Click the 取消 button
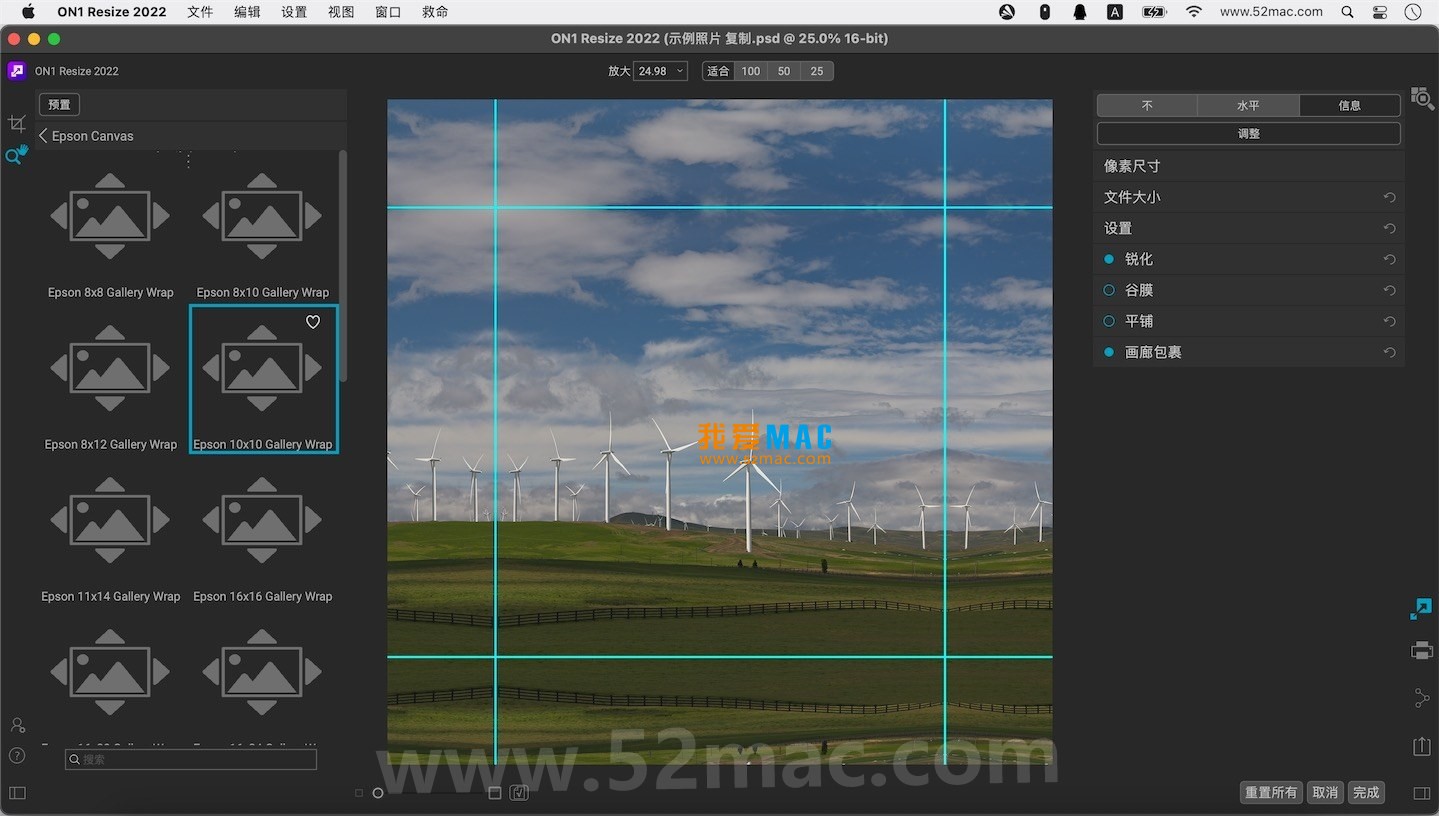Viewport: 1439px width, 816px height. (1325, 792)
